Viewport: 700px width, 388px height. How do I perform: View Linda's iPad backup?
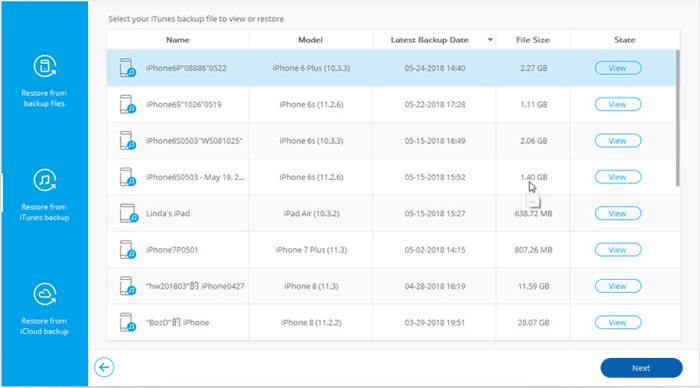[618, 213]
